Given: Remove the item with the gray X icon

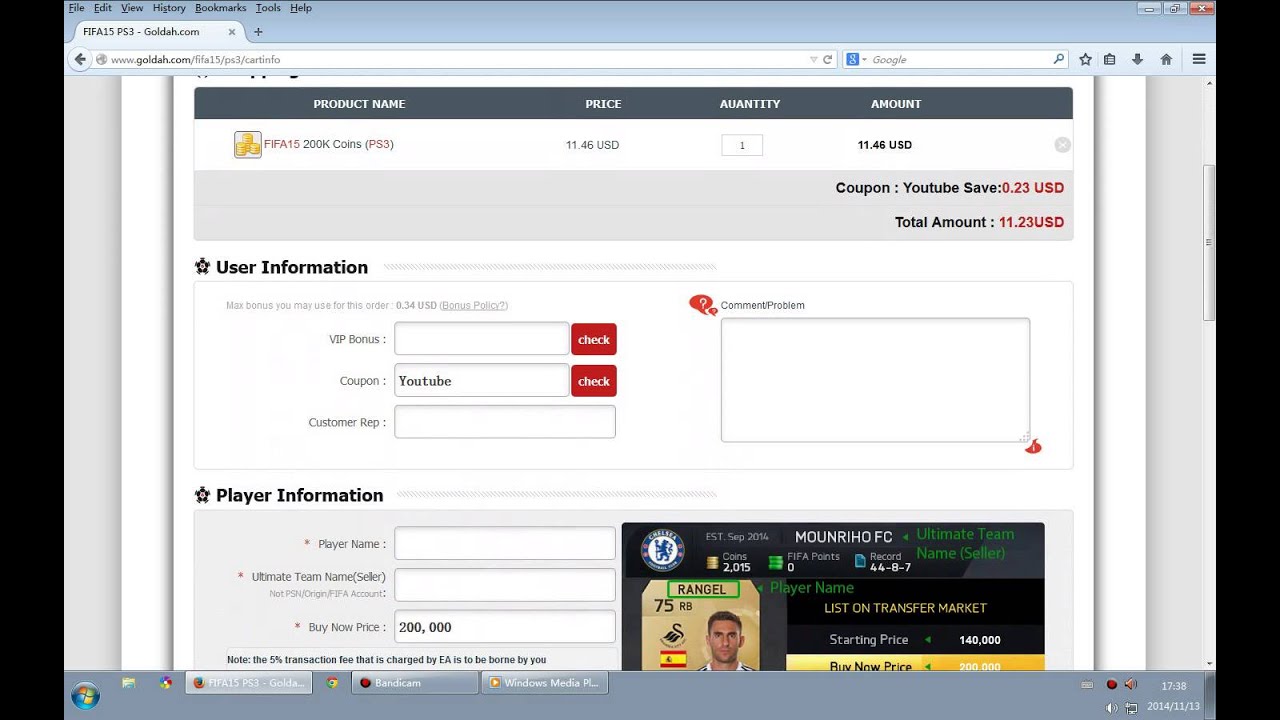Looking at the screenshot, I should pyautogui.click(x=1062, y=145).
